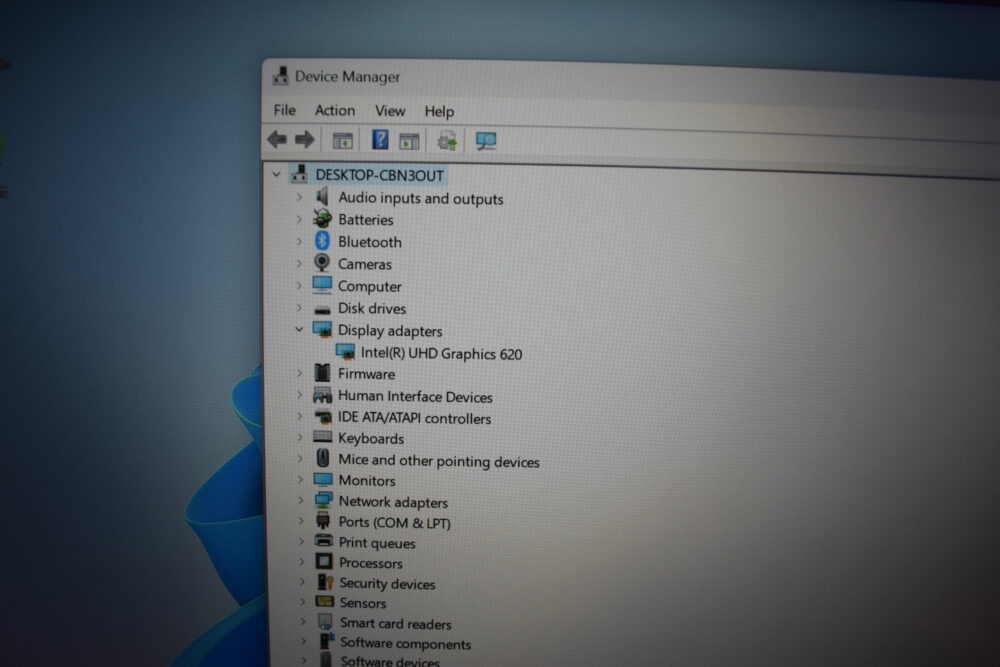Click the Forward arrow toolbar icon

305,139
